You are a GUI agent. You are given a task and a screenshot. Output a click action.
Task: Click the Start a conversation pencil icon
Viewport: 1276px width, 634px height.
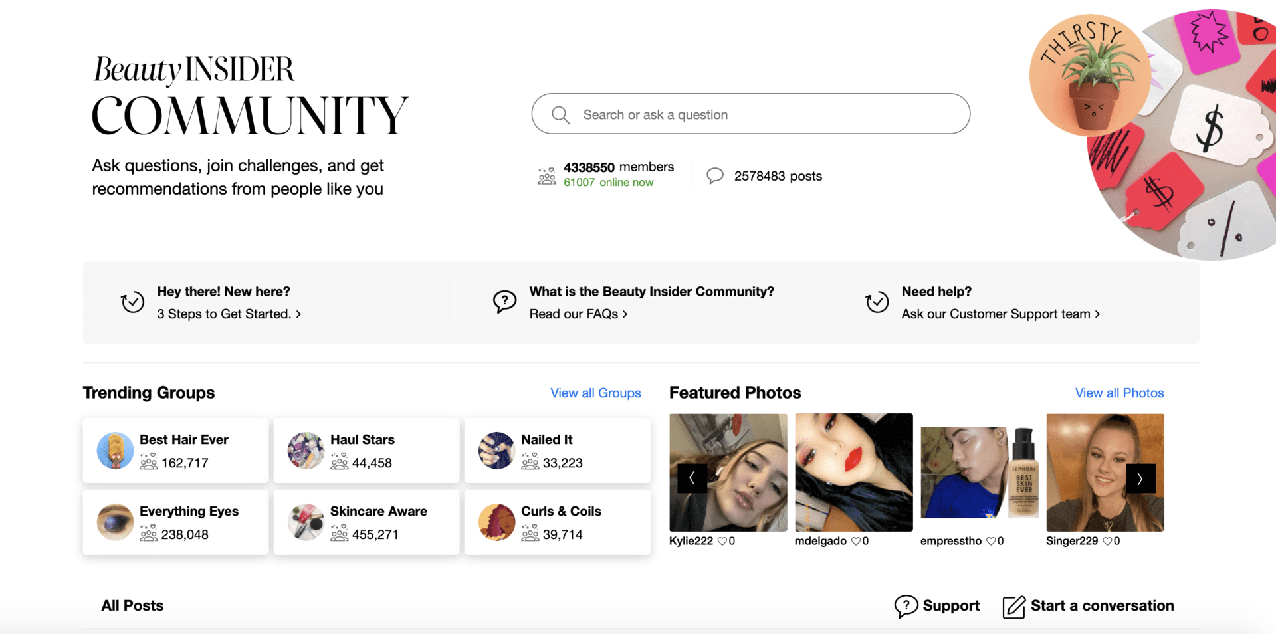[x=1014, y=606]
